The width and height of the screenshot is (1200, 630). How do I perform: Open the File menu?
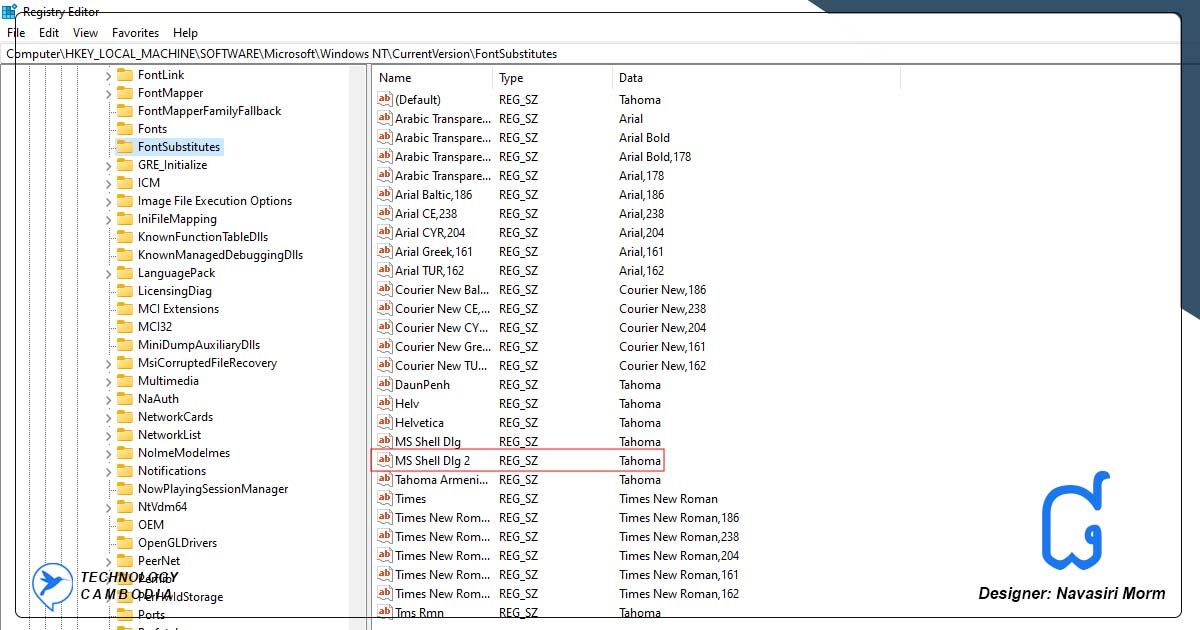[15, 33]
